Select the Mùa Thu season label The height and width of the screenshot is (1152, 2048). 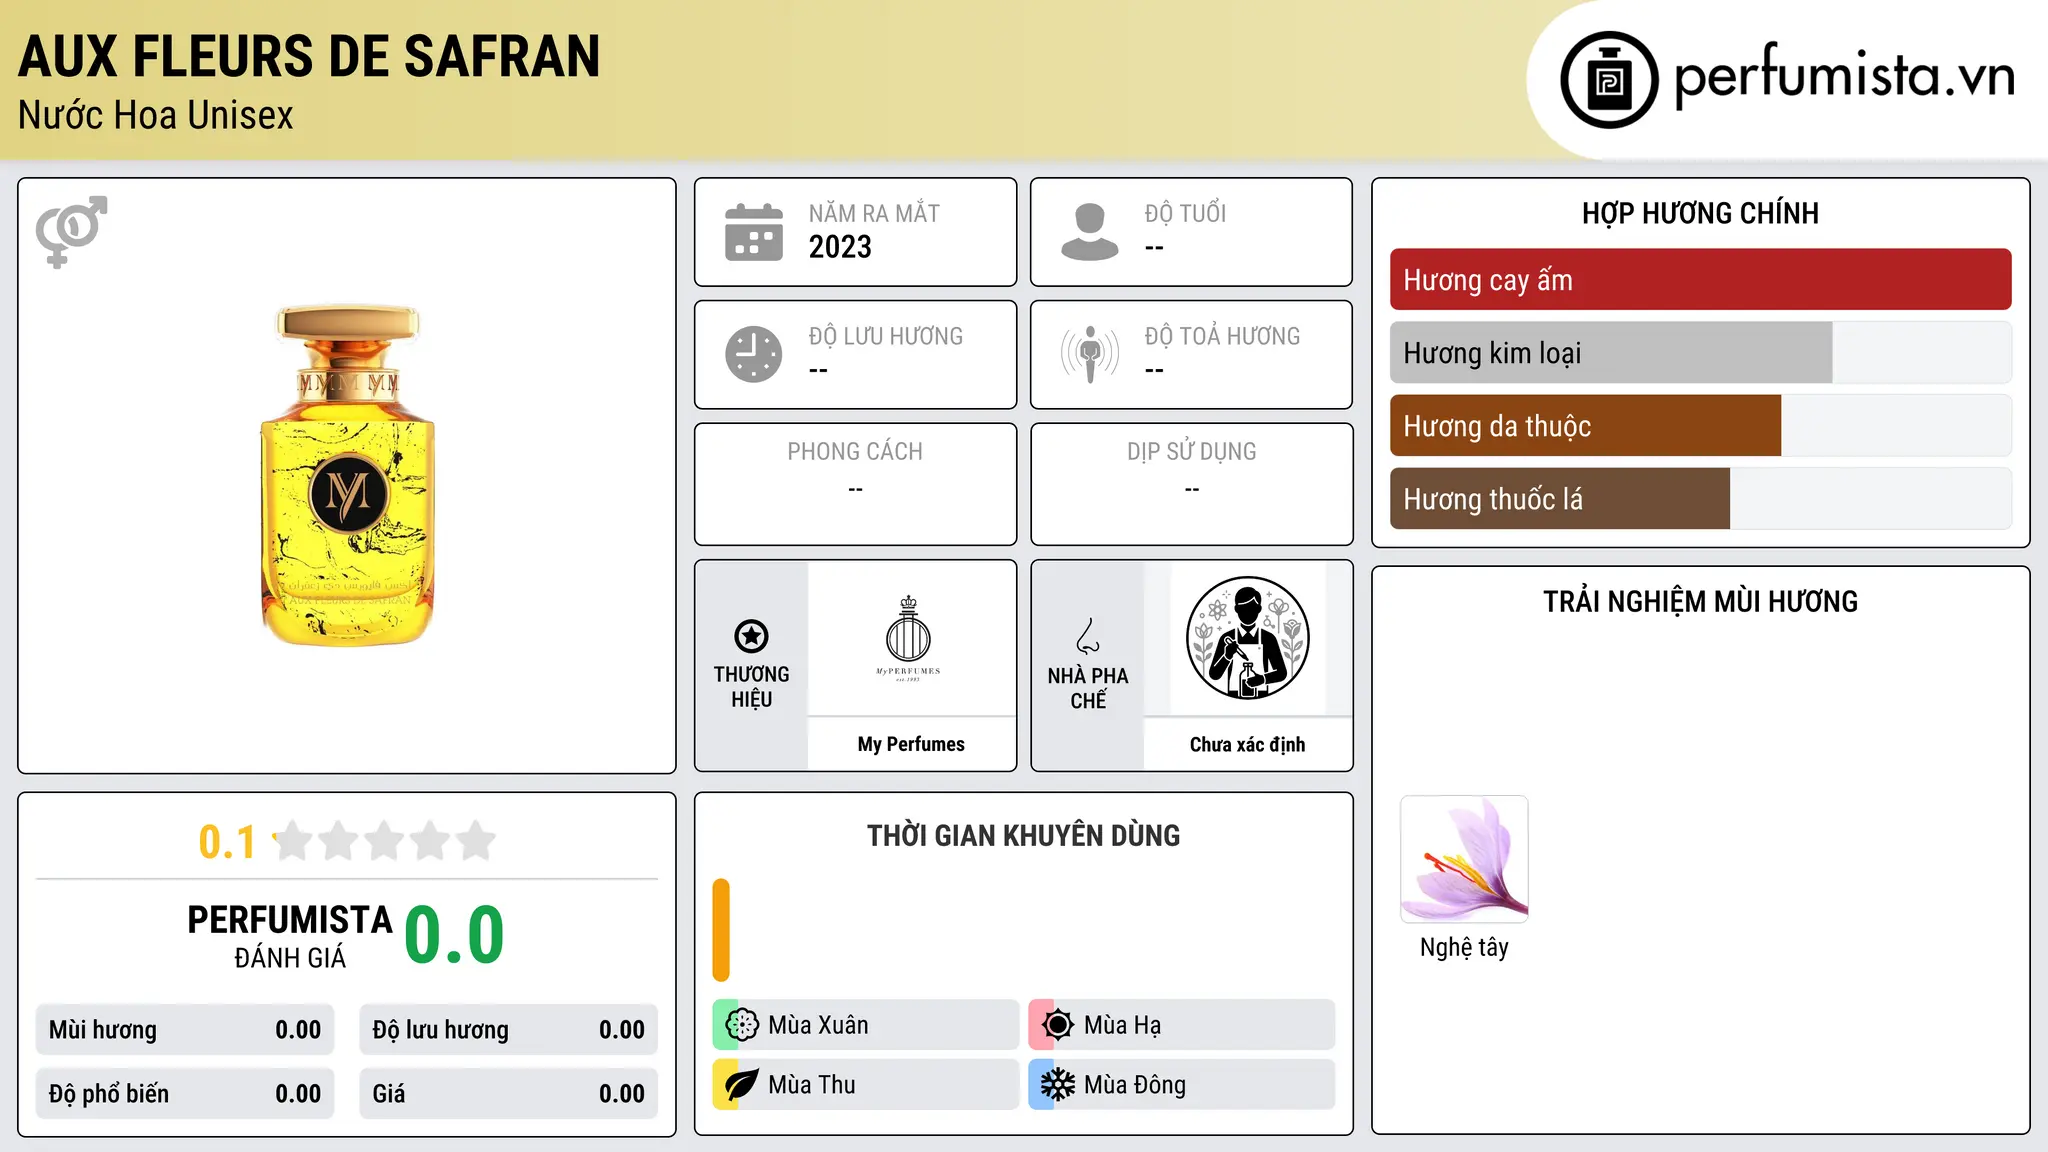click(812, 1085)
